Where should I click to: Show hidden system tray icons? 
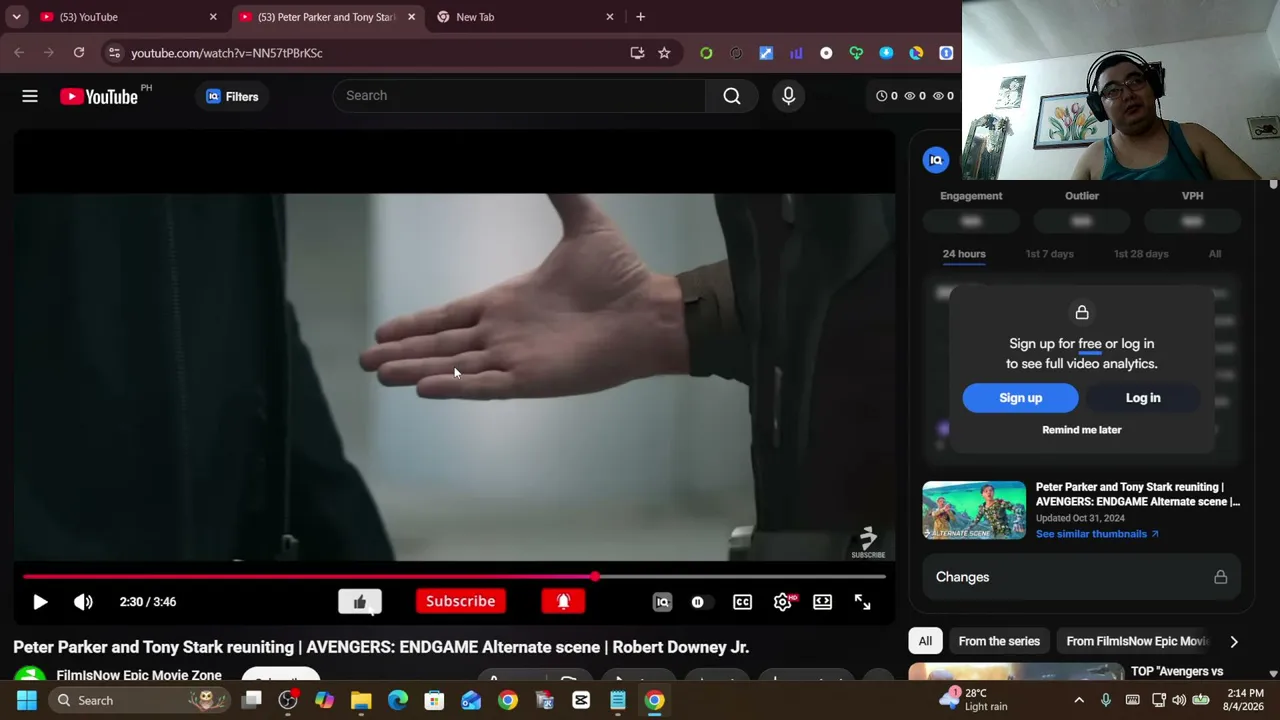[x=1079, y=700]
